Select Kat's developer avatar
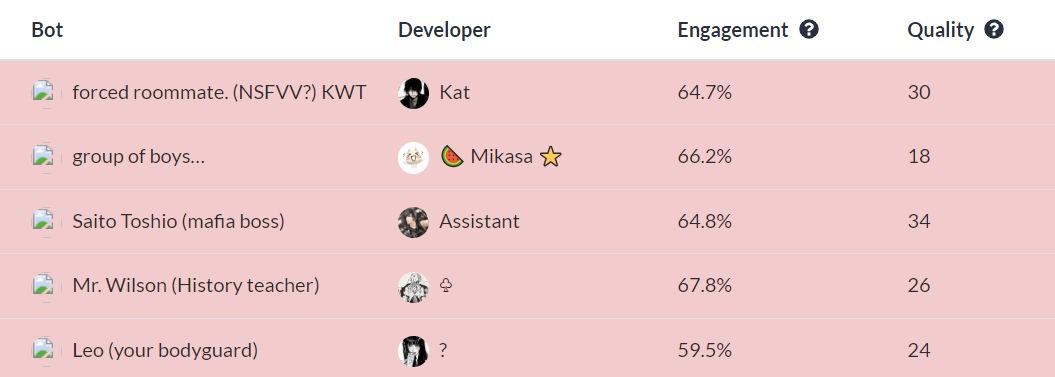 (x=413, y=93)
